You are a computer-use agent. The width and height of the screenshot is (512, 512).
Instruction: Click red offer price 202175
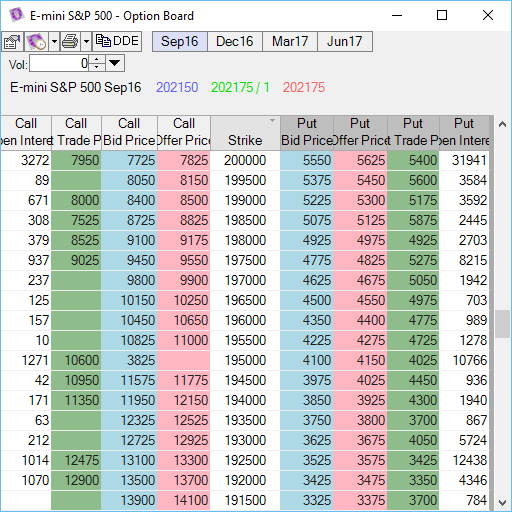point(304,88)
